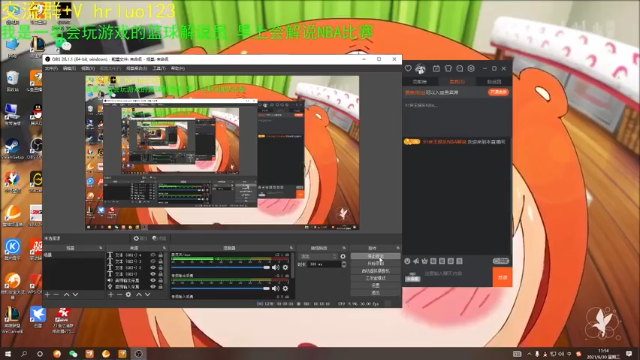The height and width of the screenshot is (360, 640).
Task: Click the scene transition properties gear icon
Action: tap(343, 256)
